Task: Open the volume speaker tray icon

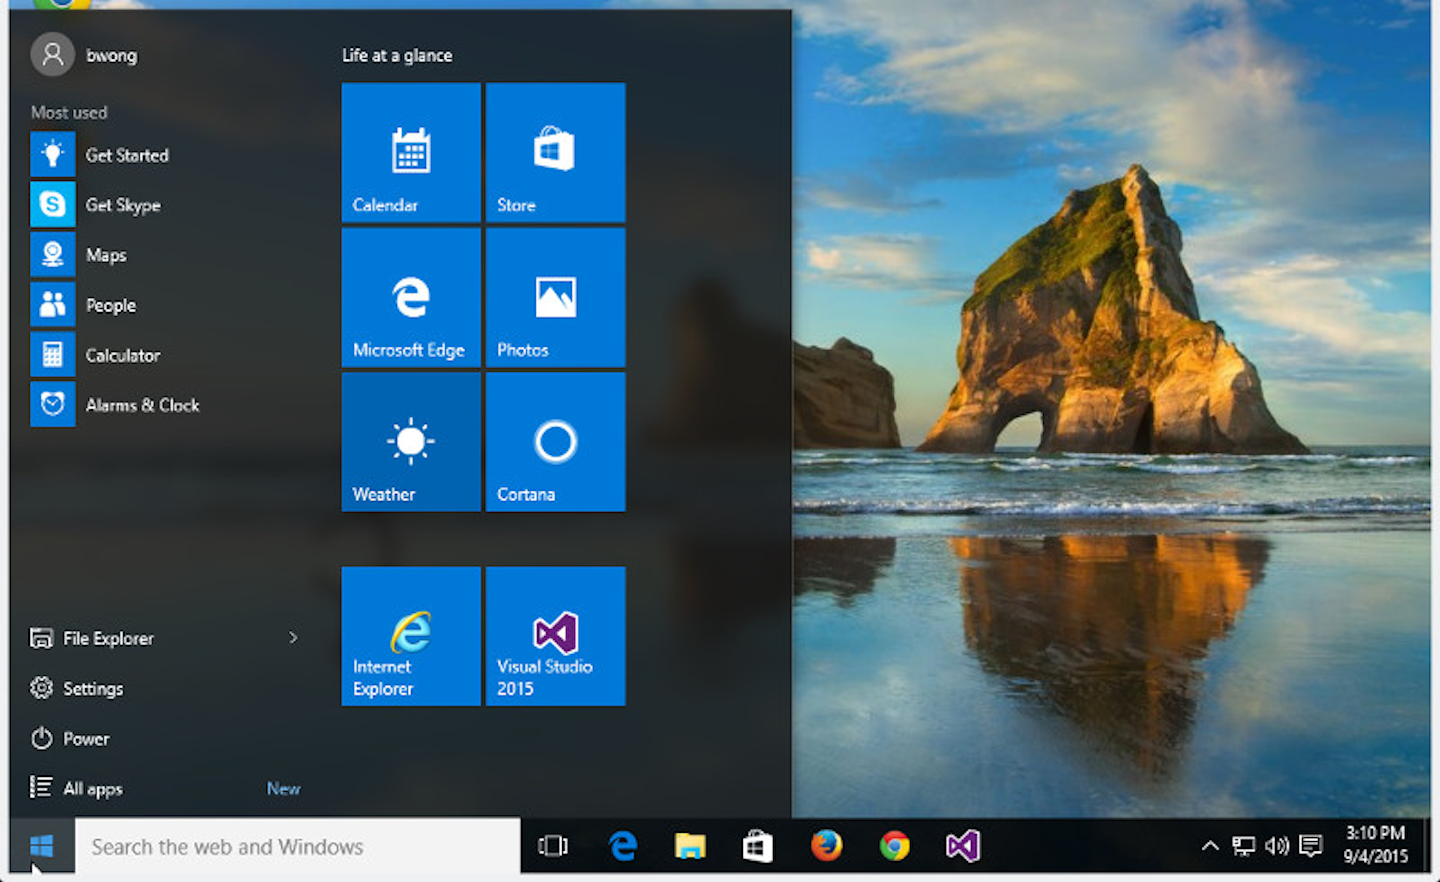Action: 1276,846
